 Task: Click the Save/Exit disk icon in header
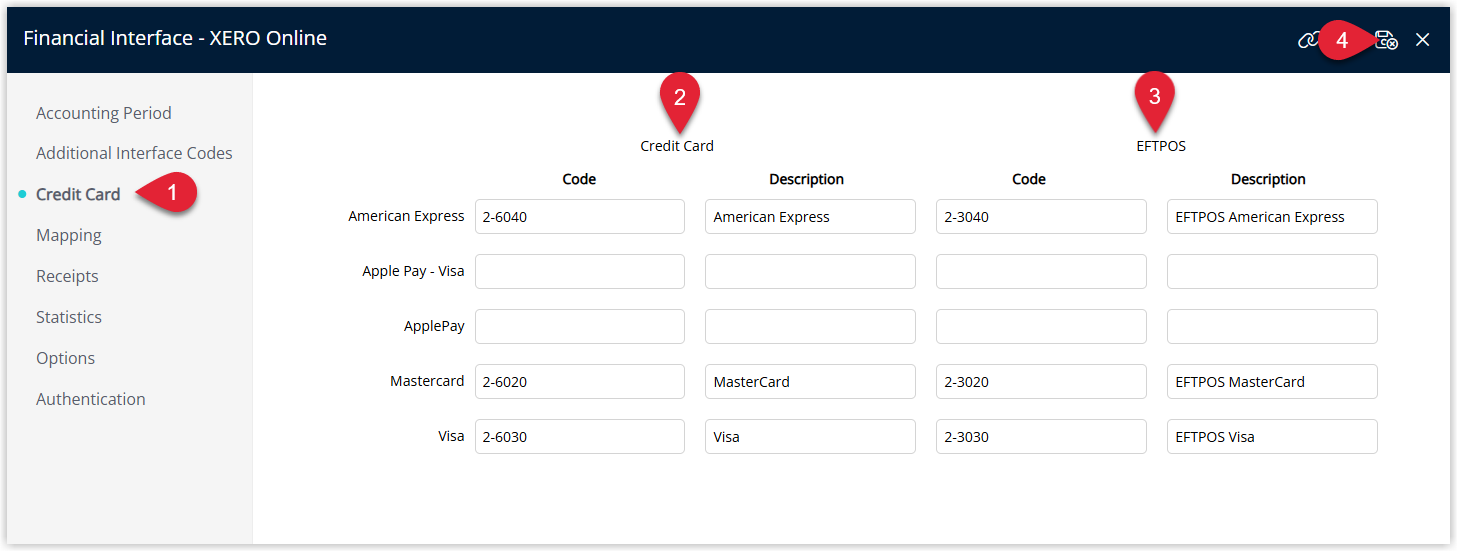point(1386,40)
